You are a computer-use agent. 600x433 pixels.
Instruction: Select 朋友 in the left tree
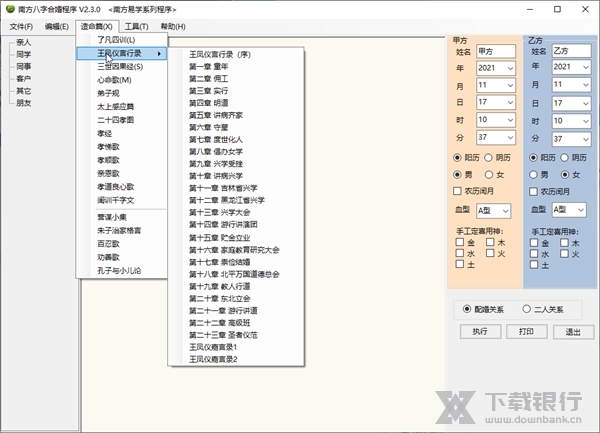point(23,103)
